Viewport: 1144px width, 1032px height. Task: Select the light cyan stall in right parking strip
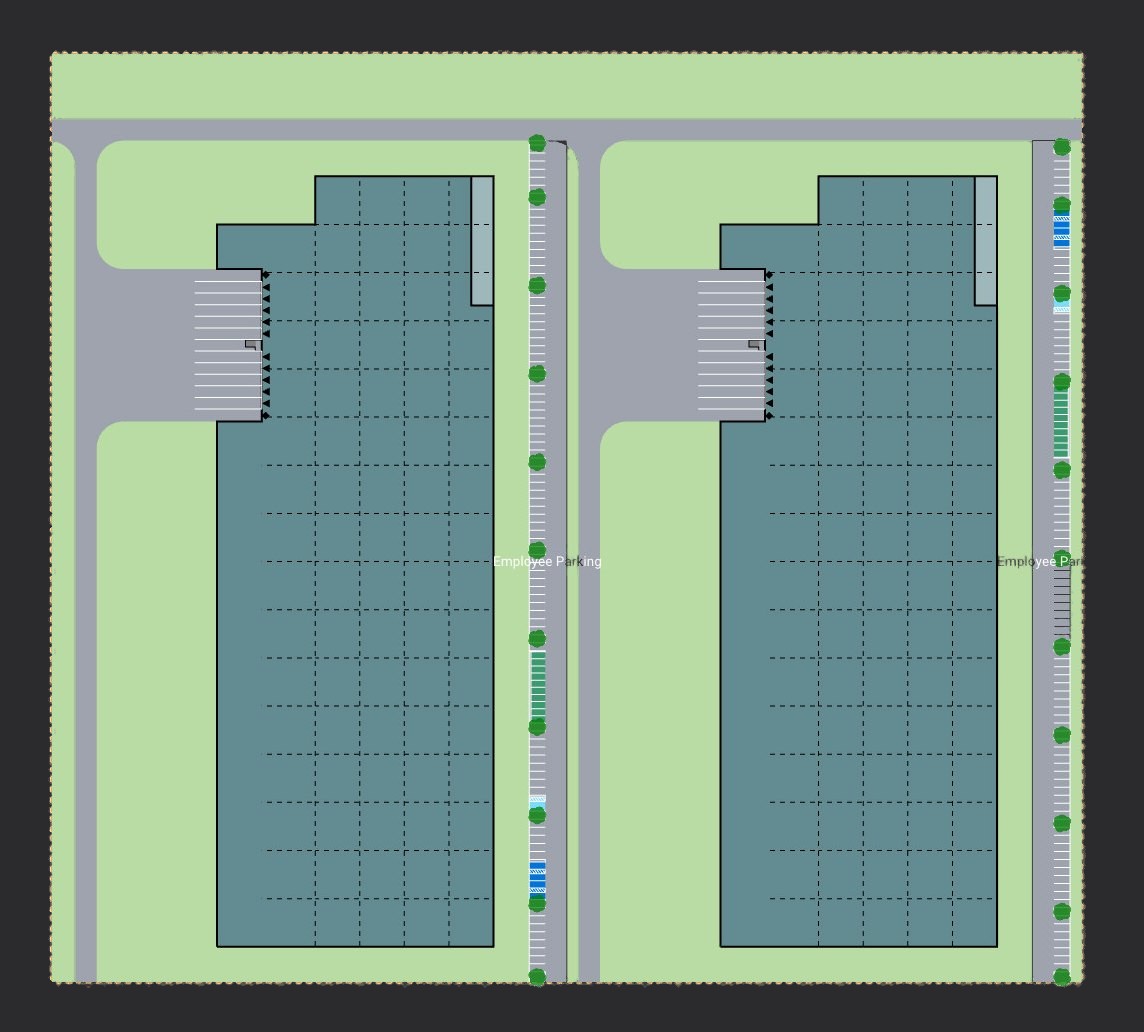tap(1062, 307)
